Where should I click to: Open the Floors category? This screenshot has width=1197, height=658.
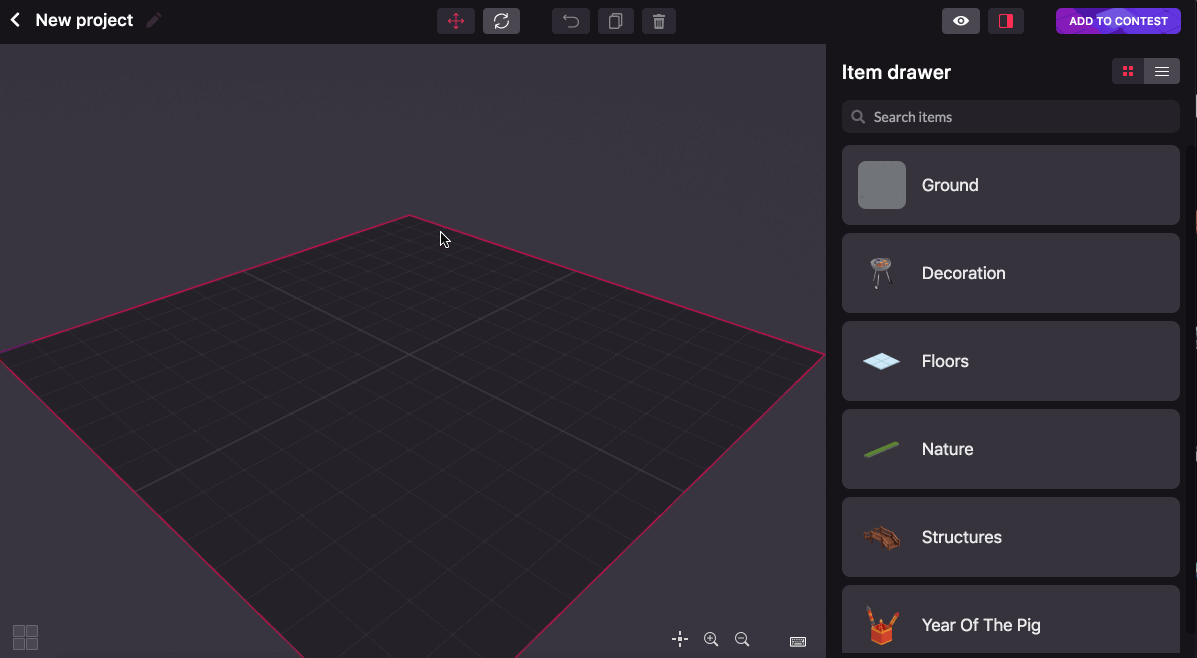point(1011,361)
